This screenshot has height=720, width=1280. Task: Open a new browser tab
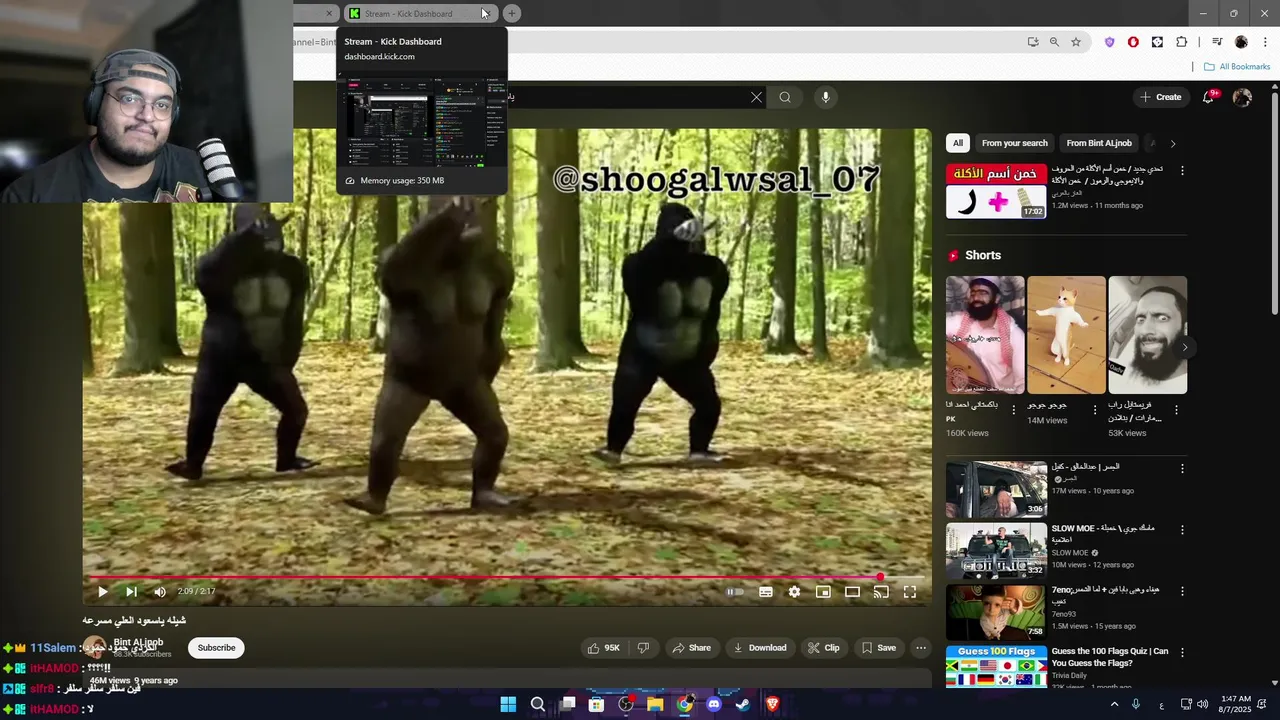tap(511, 13)
